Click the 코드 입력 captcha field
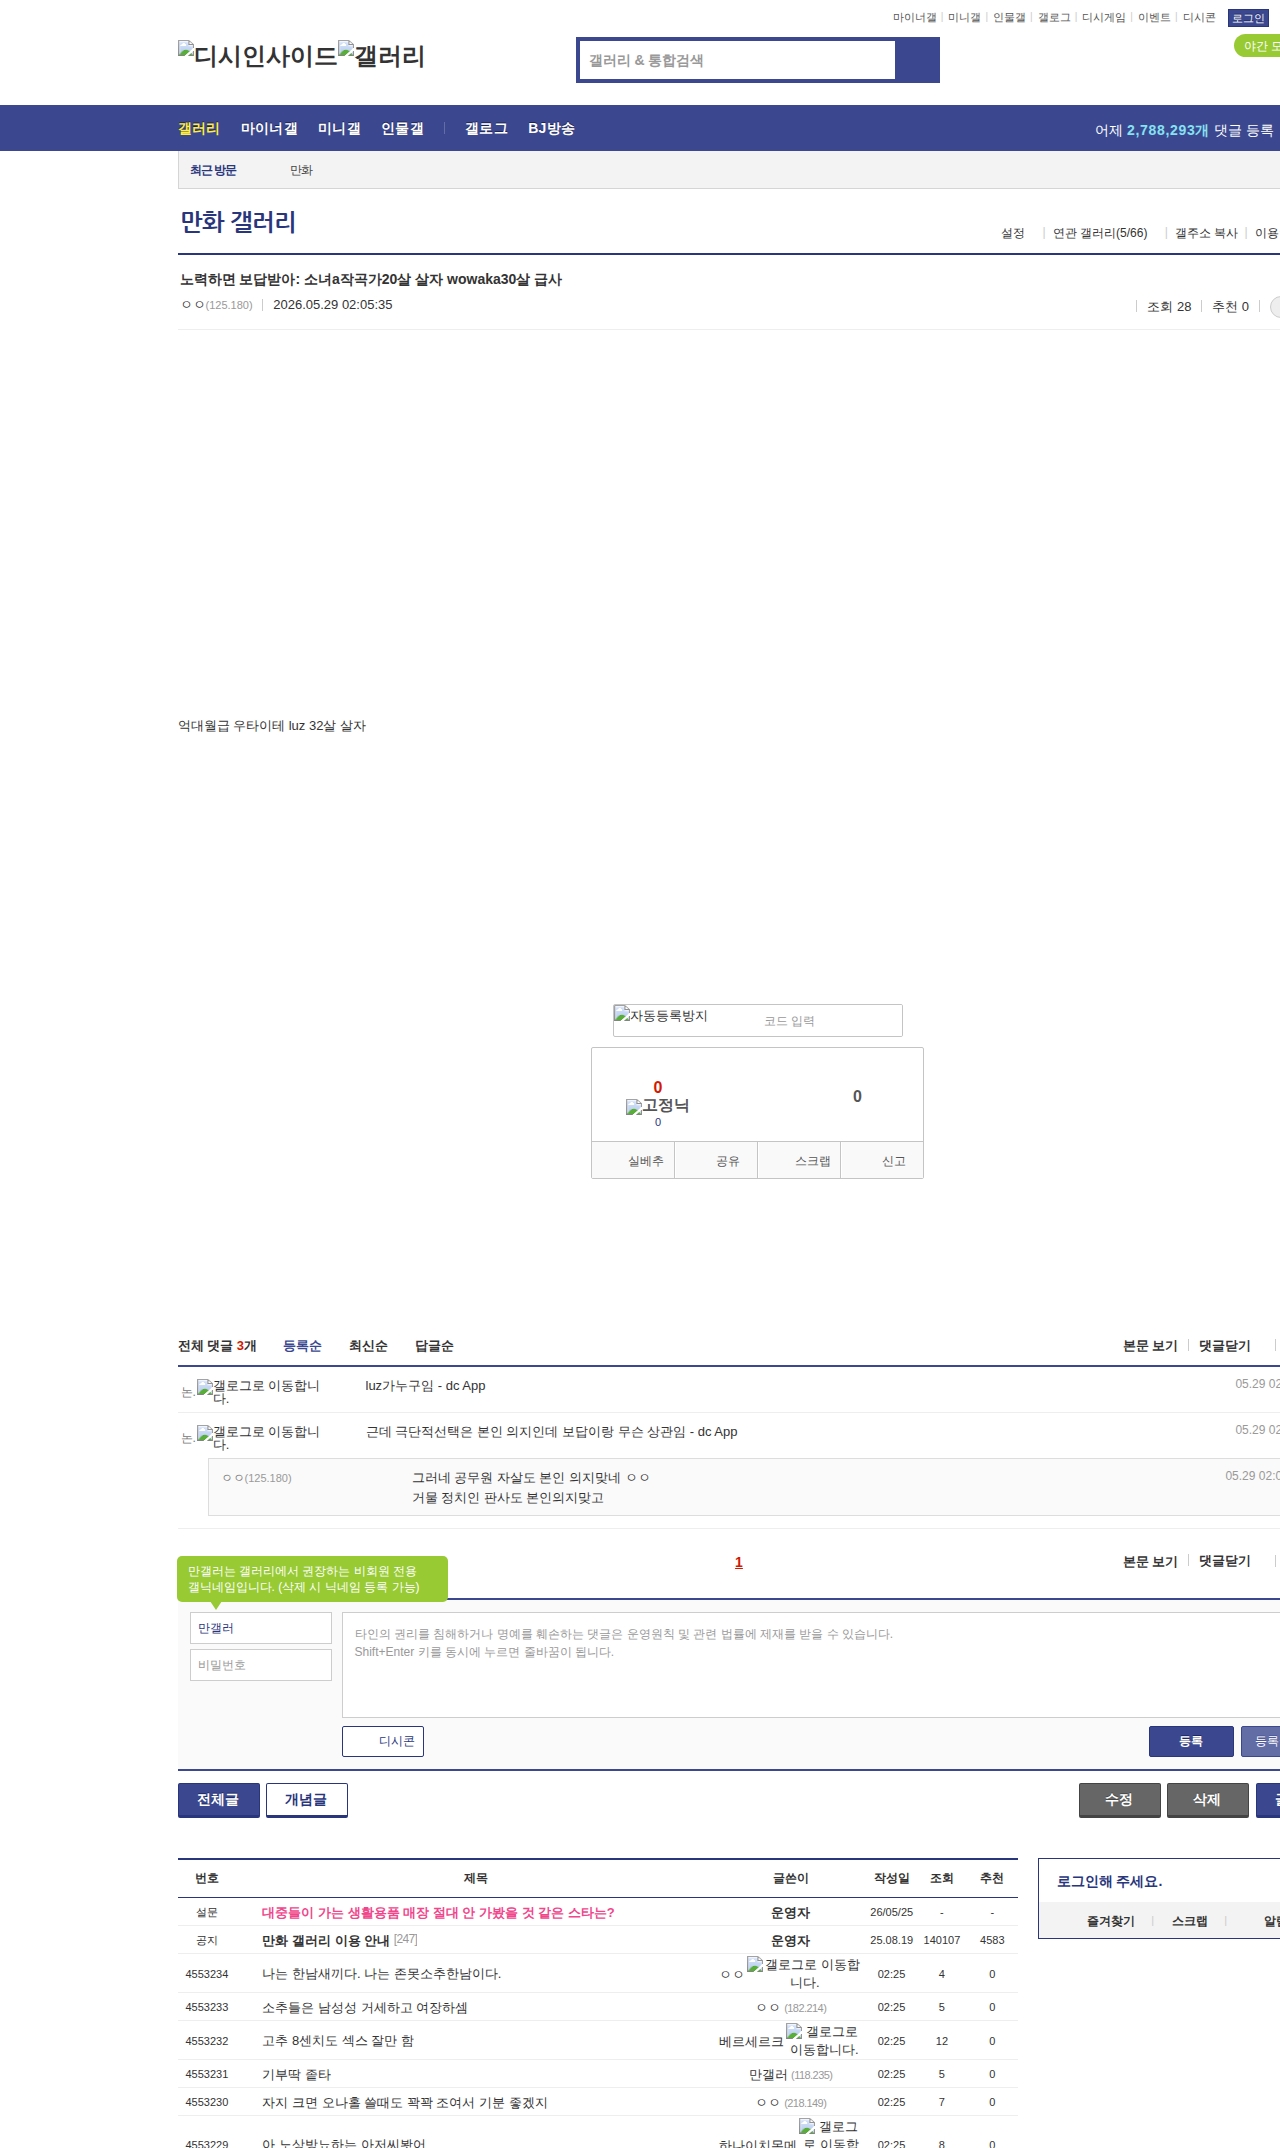This screenshot has height=2148, width=1280. click(x=830, y=1021)
